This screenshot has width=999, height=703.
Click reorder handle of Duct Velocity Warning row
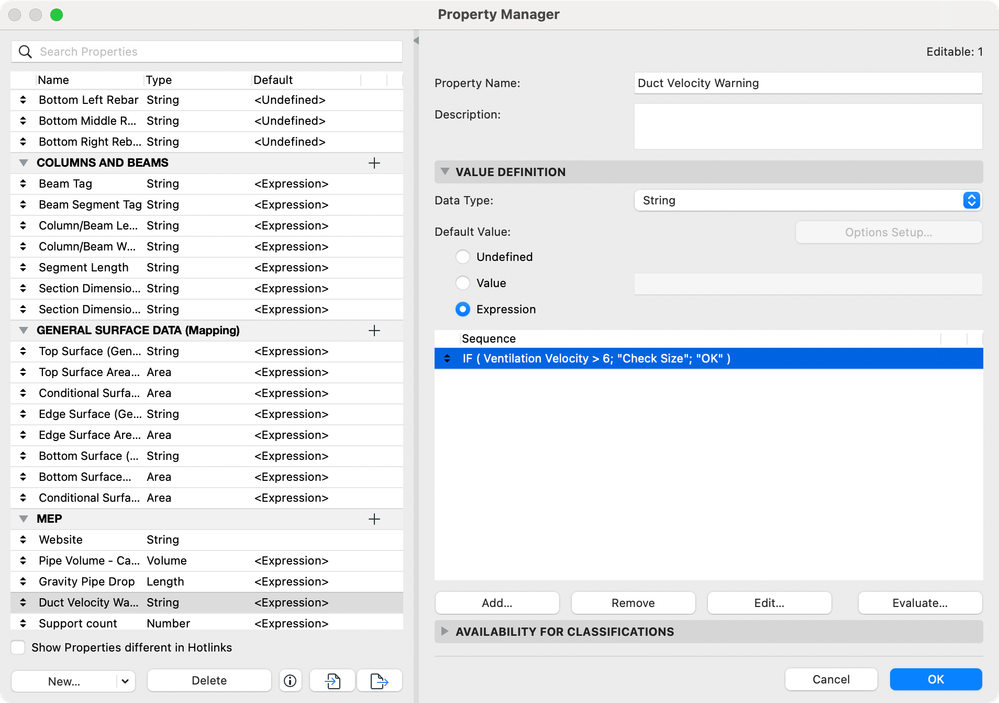coord(23,603)
